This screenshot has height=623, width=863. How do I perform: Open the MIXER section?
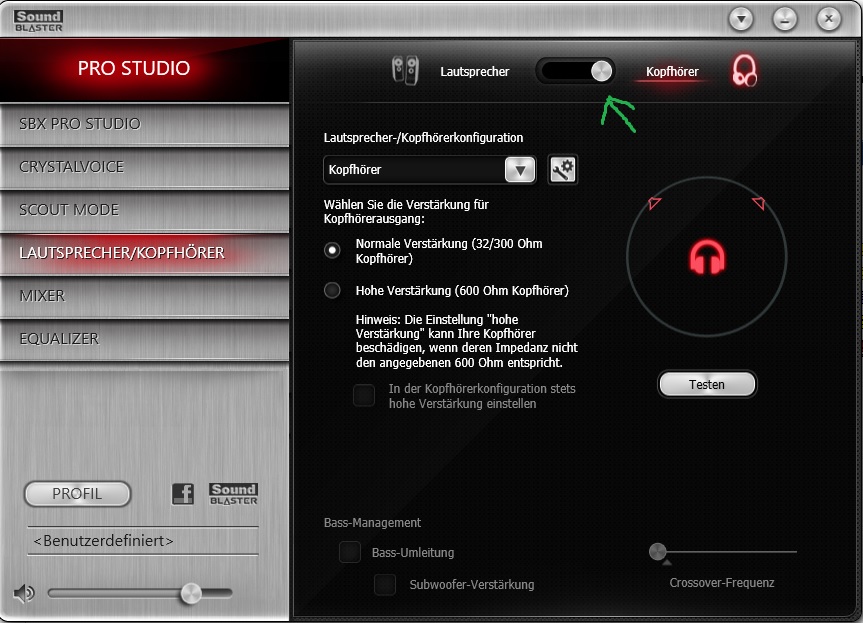144,296
